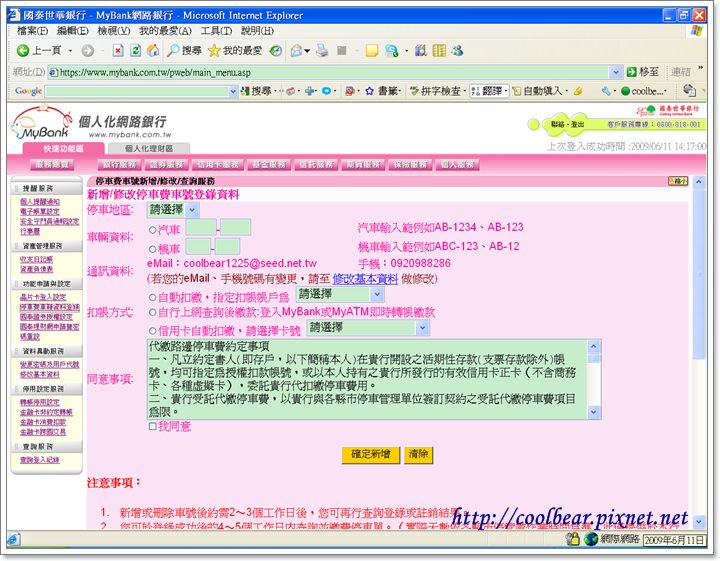Viewport: 720px width, 561px height.
Task: Open the 我的最愛(A) menu
Action: pos(165,31)
